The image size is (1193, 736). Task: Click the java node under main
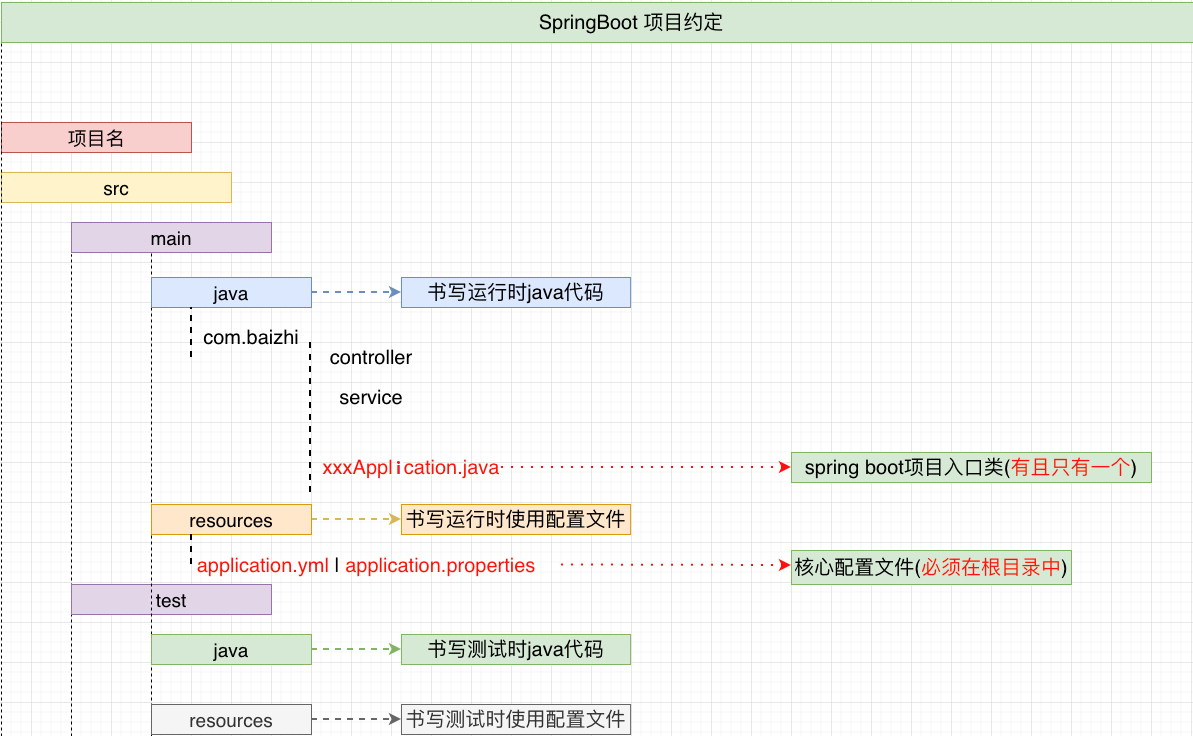[231, 292]
